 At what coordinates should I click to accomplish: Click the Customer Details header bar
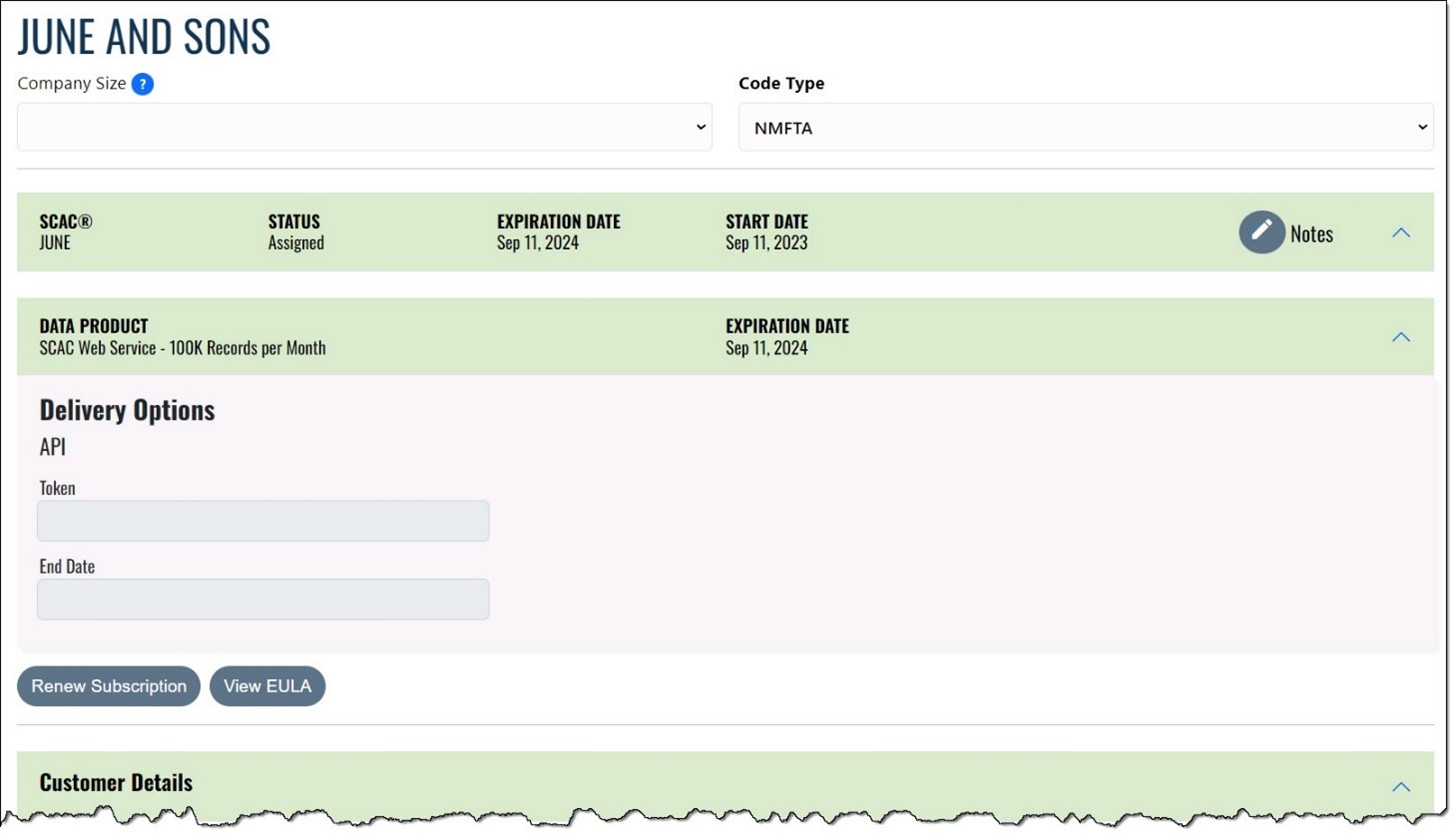click(115, 784)
